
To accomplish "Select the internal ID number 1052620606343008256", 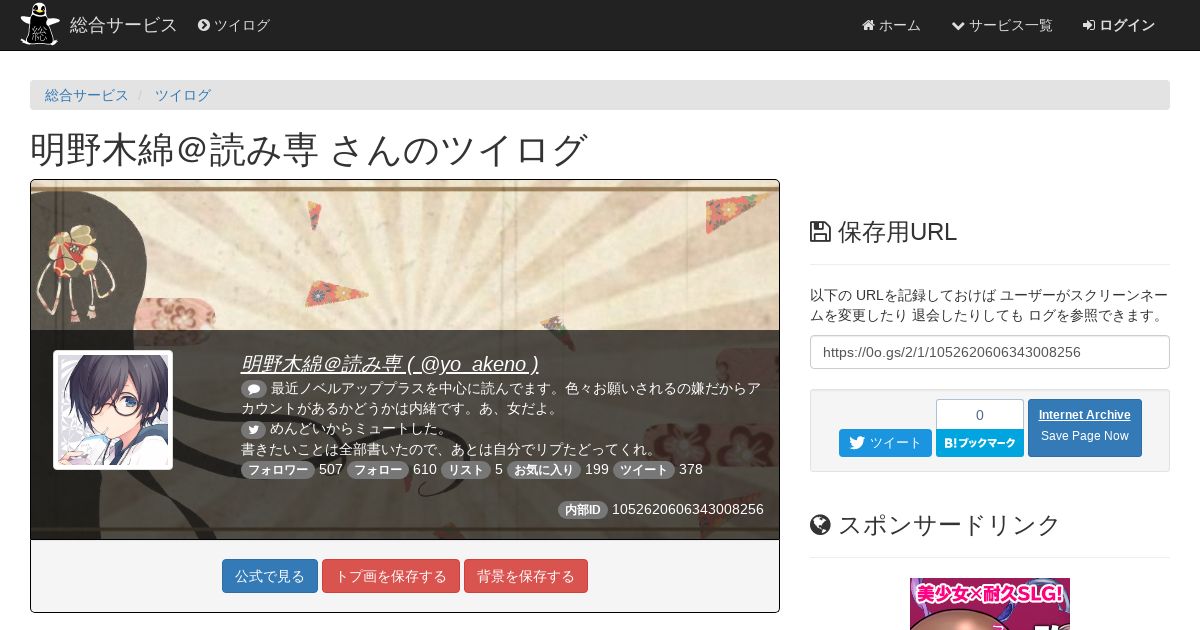I will [688, 510].
